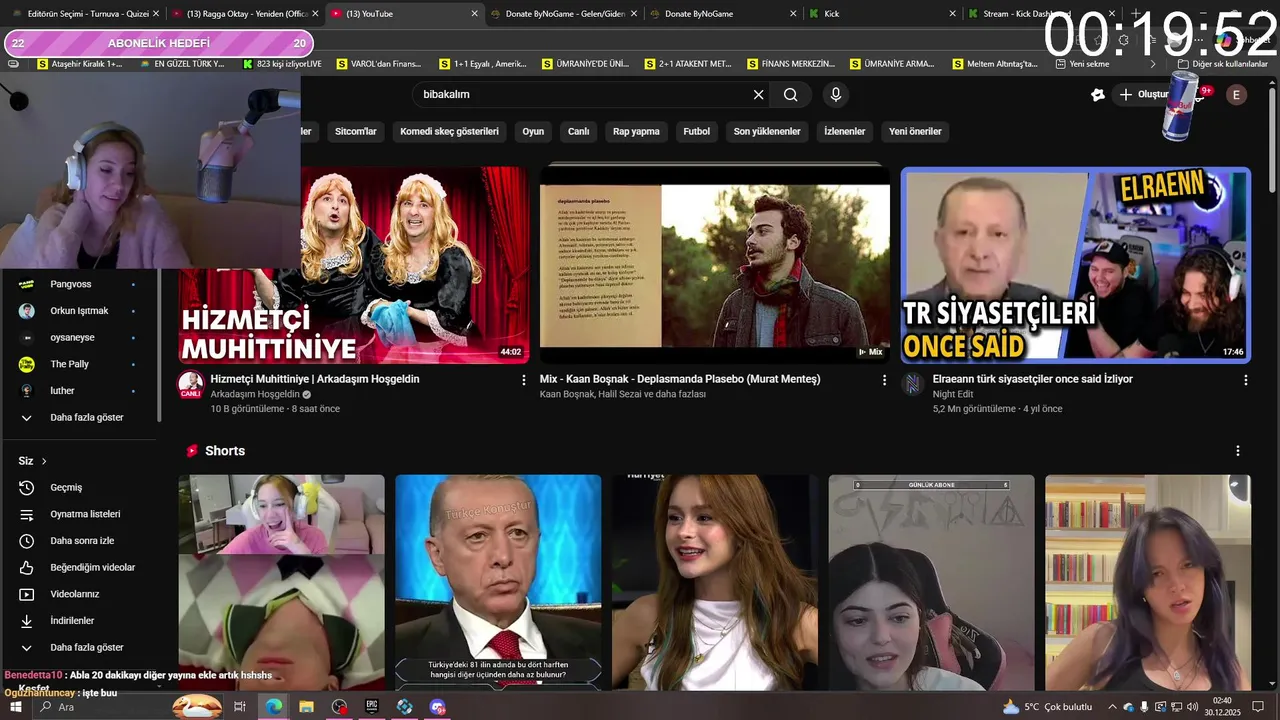Image resolution: width=1280 pixels, height=720 pixels.
Task: Select the Canlı filter chip
Action: coord(579,131)
